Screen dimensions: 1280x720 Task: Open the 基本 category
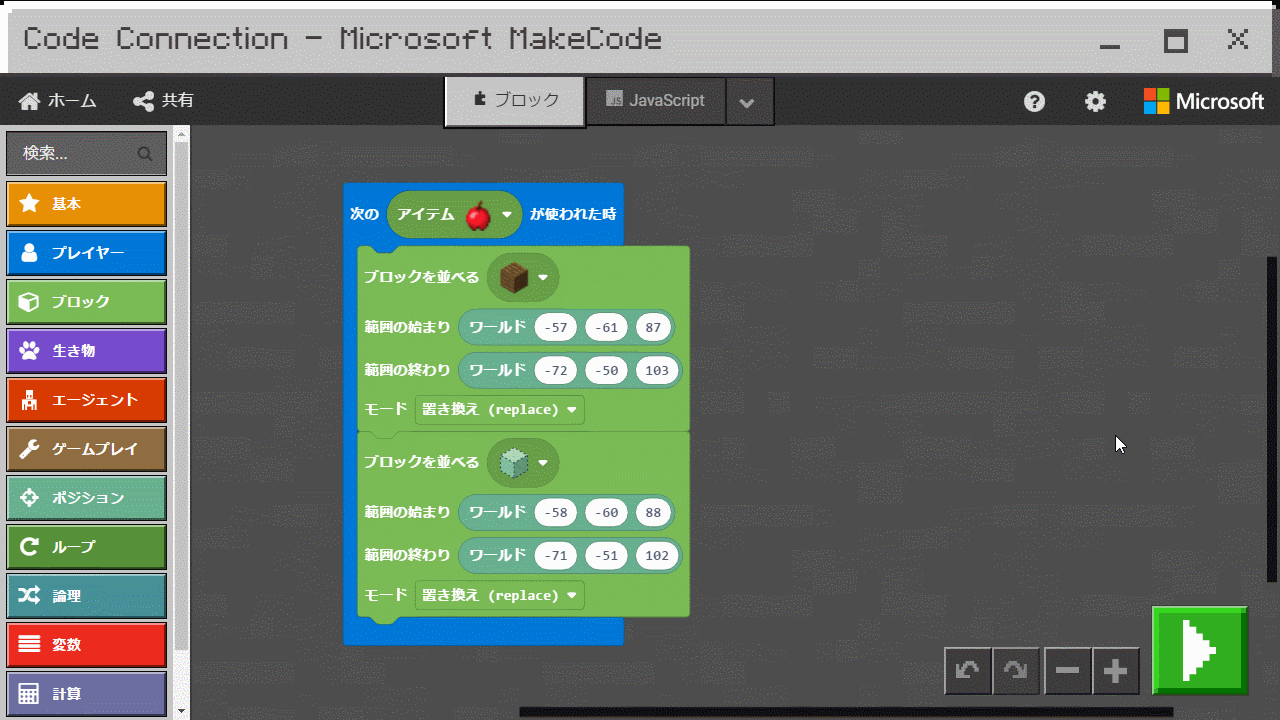[x=86, y=204]
